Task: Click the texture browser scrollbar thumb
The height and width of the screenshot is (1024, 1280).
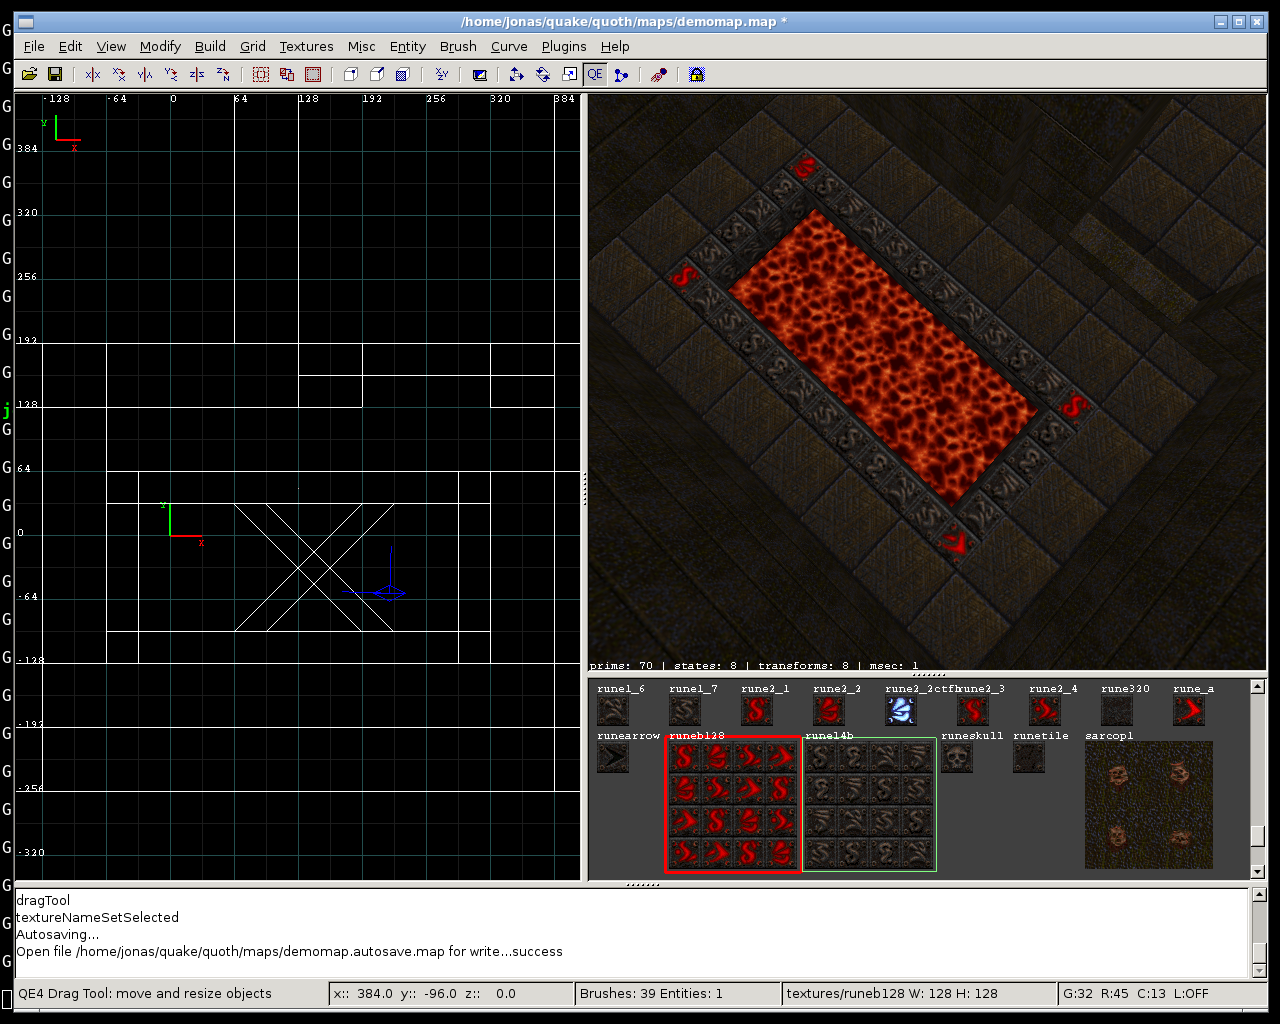Action: coord(1258,836)
